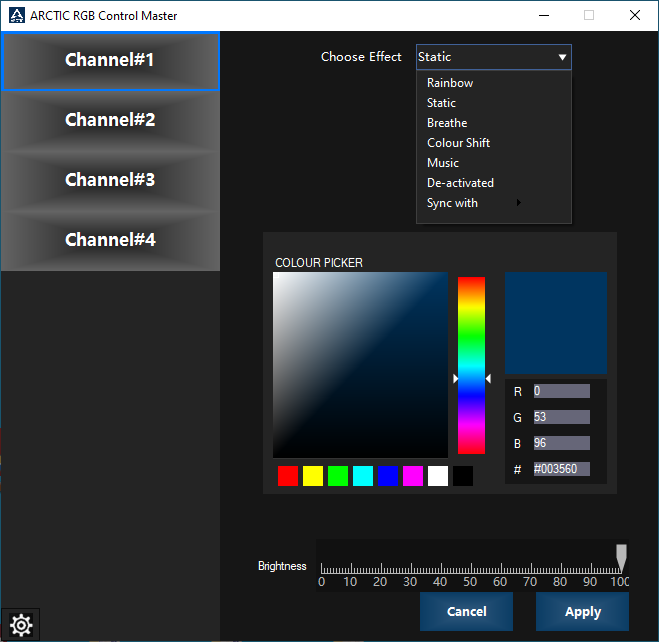Switch to Channel#3

click(110, 180)
